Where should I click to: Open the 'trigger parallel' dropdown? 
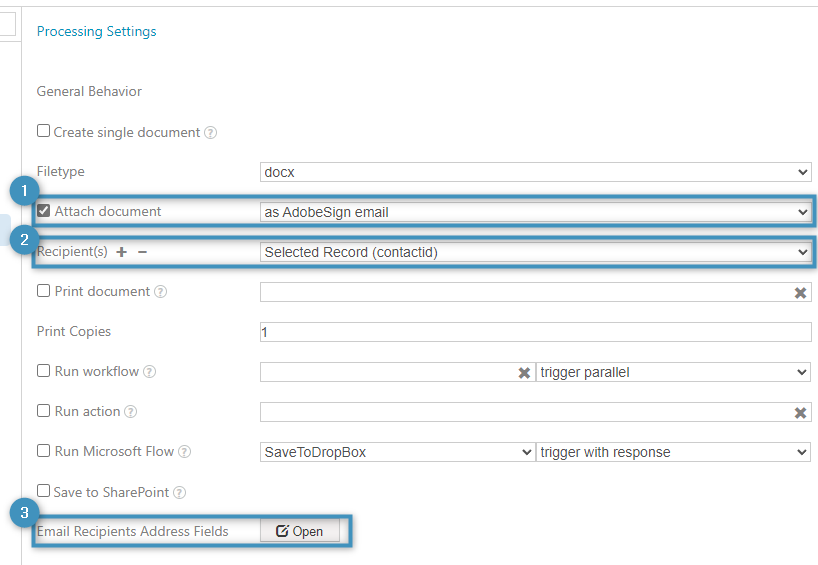(x=673, y=372)
